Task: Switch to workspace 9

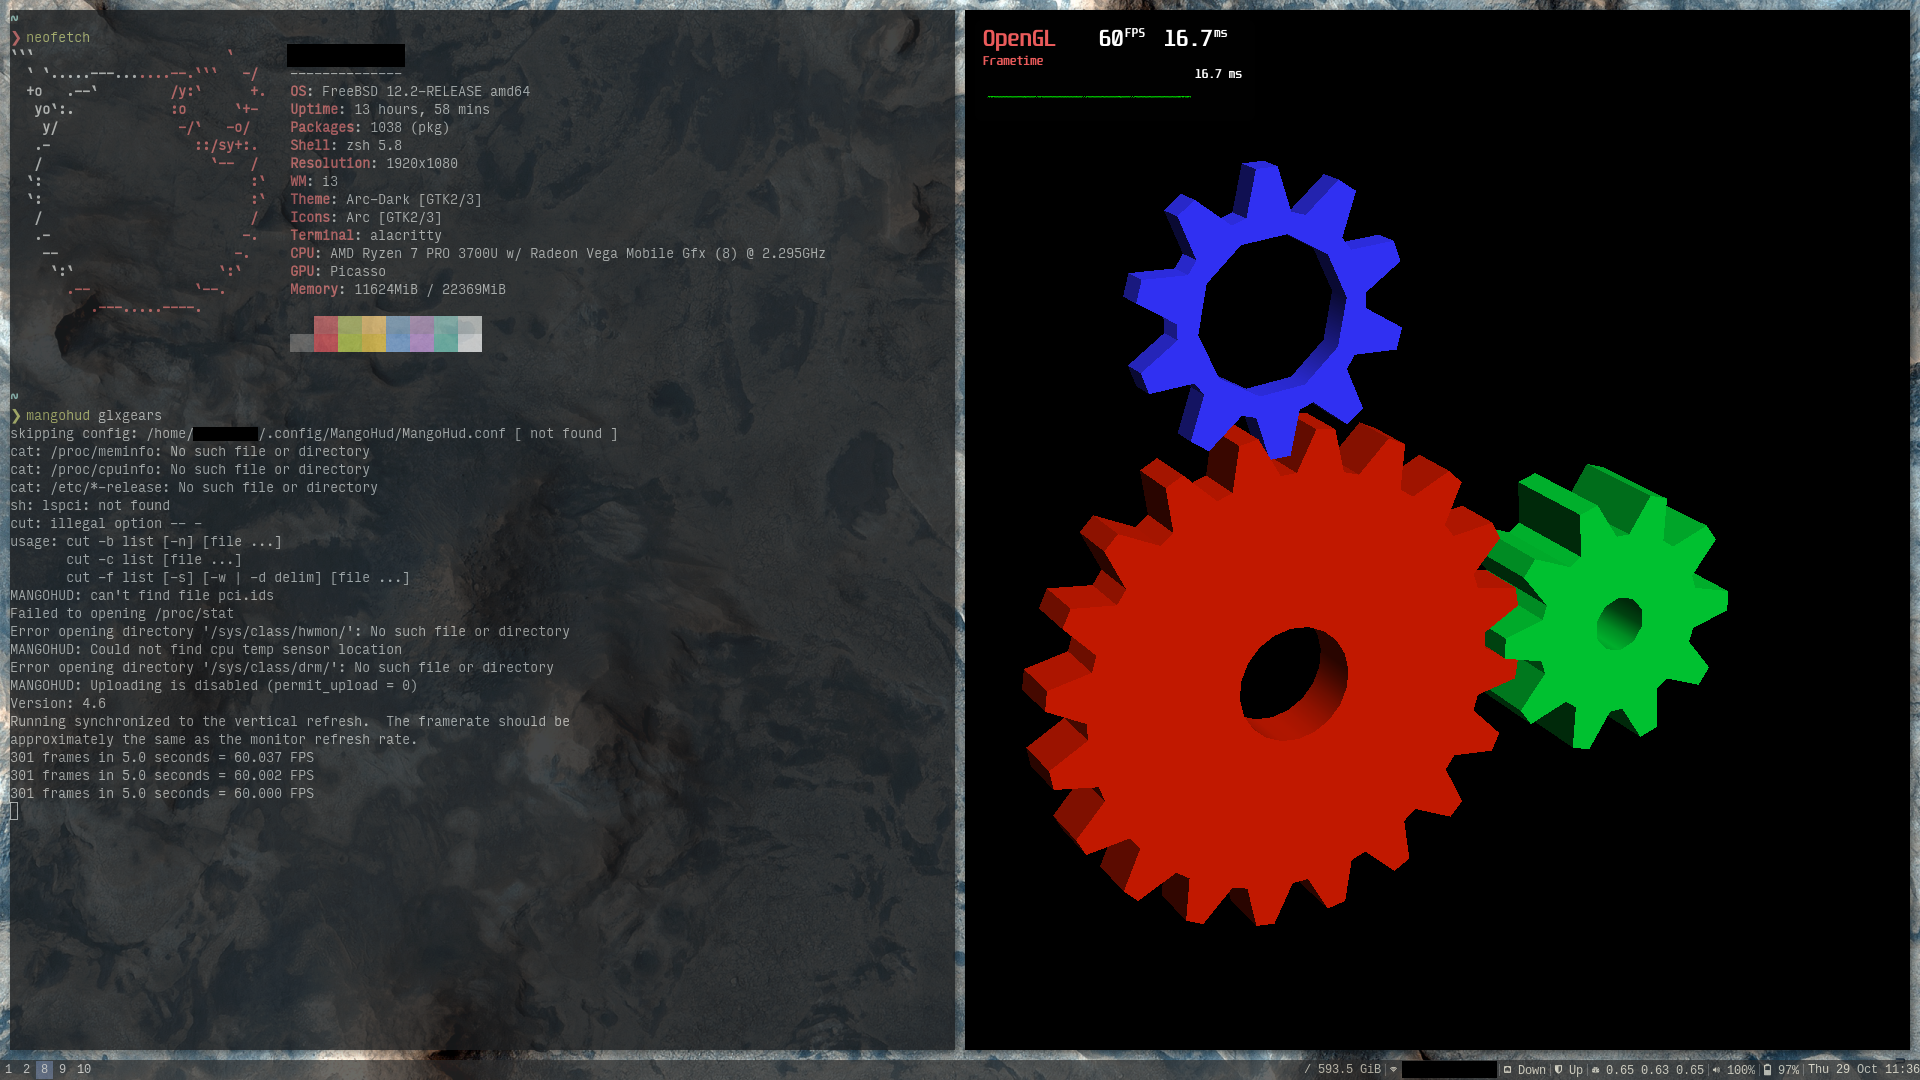Action: click(62, 1070)
